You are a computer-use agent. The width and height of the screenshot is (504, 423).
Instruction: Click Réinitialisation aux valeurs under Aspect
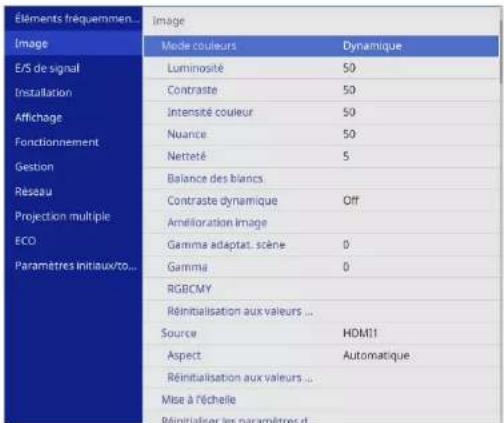click(321, 377)
